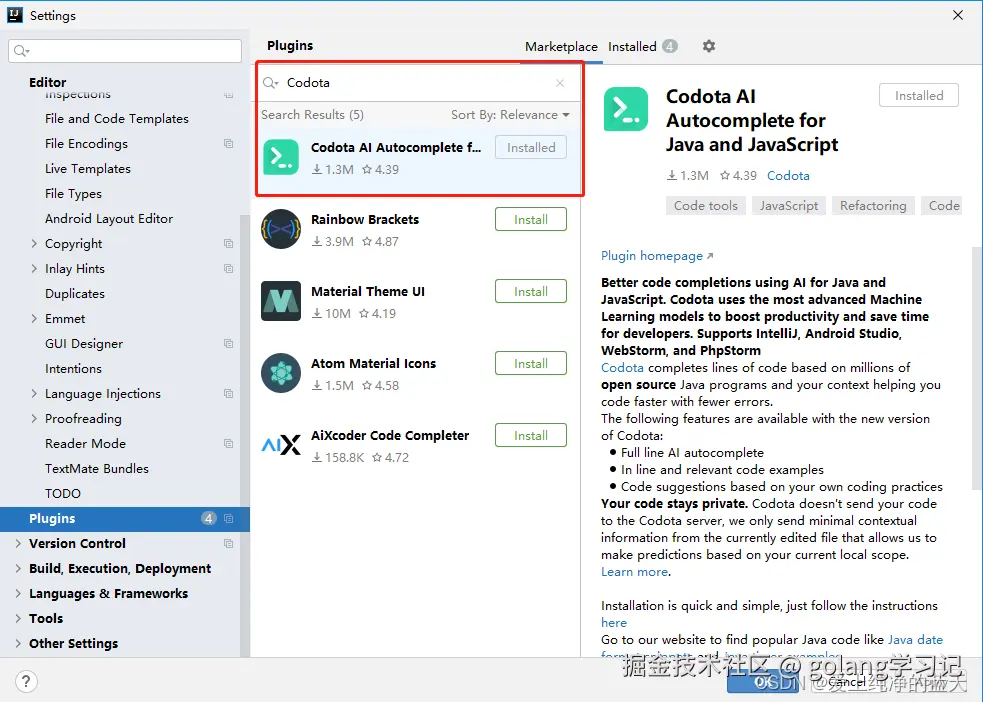This screenshot has width=983, height=702.
Task: Expand the Version Control section
Action: click(18, 543)
